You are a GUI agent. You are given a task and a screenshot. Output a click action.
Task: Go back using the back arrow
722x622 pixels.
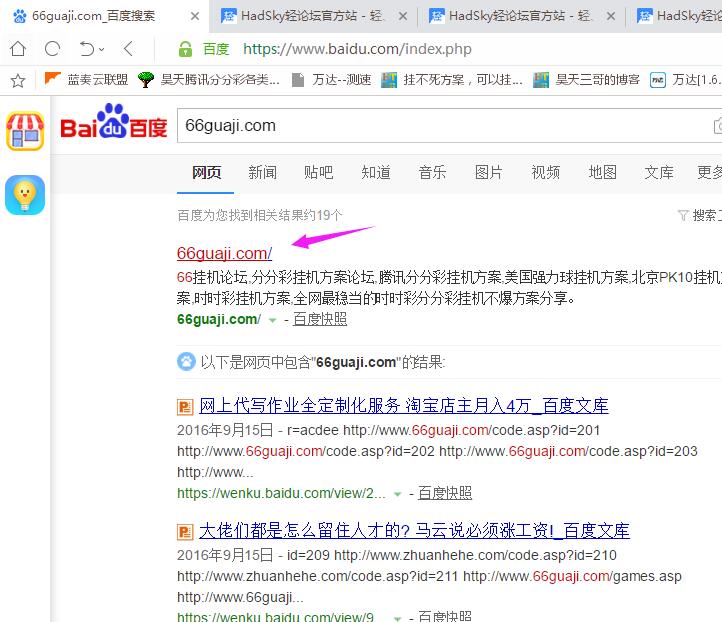pyautogui.click(x=128, y=49)
